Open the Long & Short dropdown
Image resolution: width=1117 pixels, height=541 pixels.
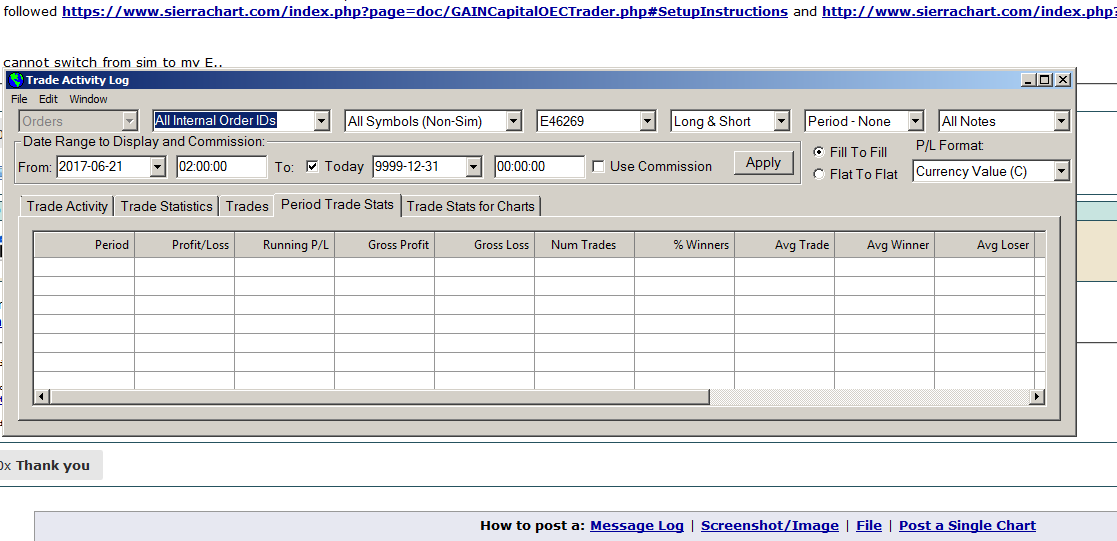(x=781, y=121)
